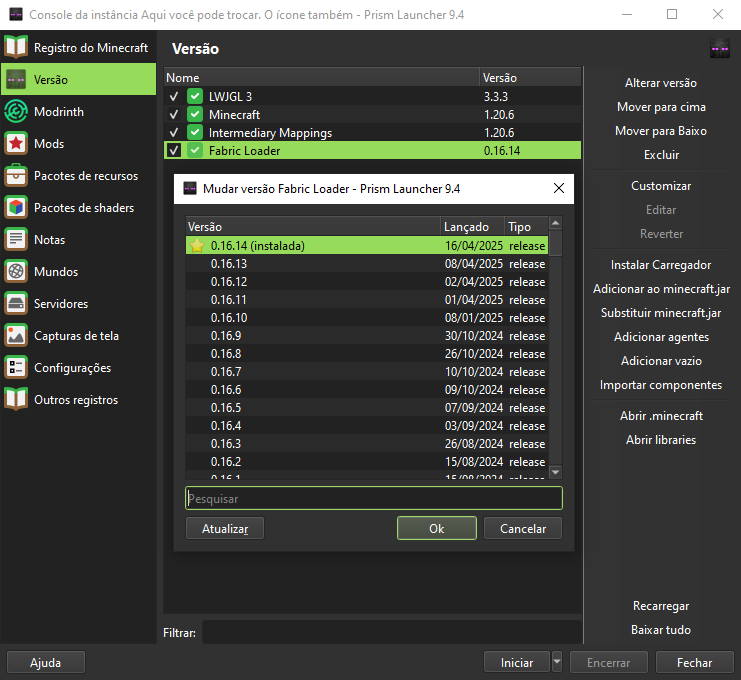Click Customizar action
Image resolution: width=741 pixels, height=680 pixels.
tap(661, 186)
